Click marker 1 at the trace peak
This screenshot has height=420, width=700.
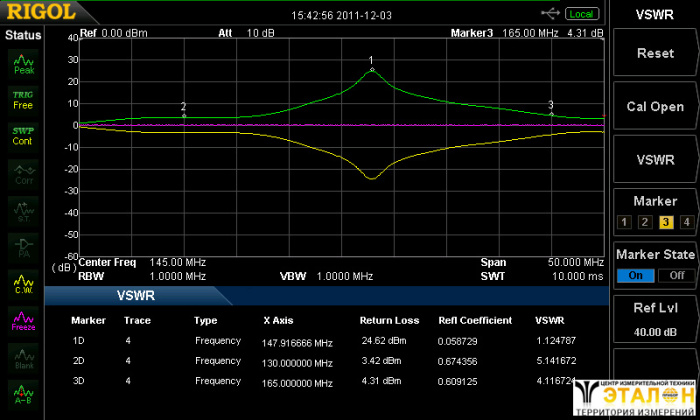tap(372, 69)
